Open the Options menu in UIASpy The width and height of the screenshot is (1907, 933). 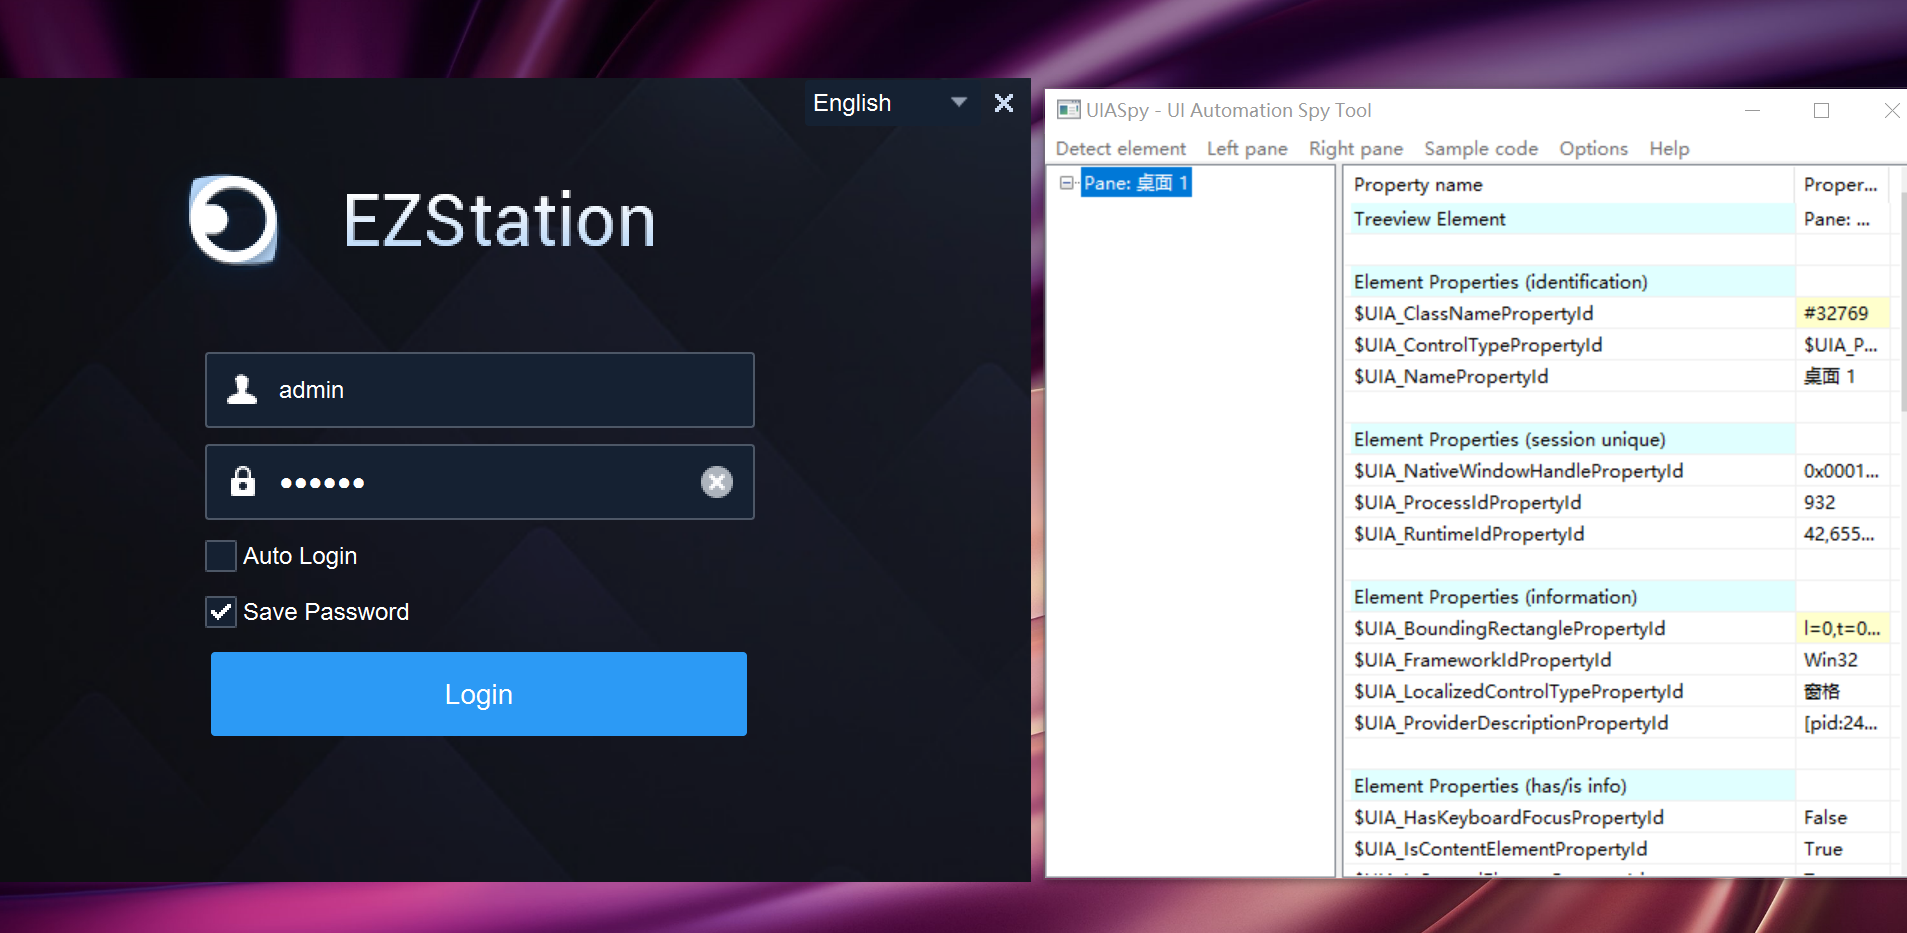[1593, 148]
